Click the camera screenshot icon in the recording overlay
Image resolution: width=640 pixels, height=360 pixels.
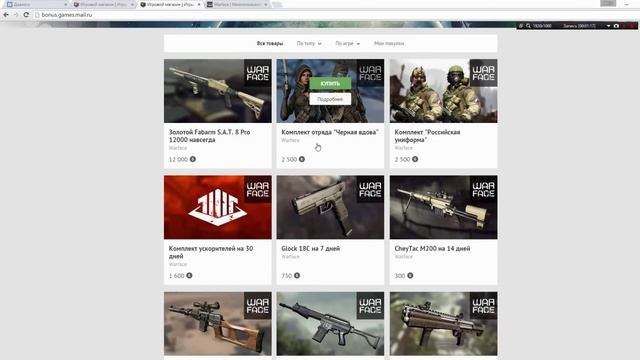[616, 26]
